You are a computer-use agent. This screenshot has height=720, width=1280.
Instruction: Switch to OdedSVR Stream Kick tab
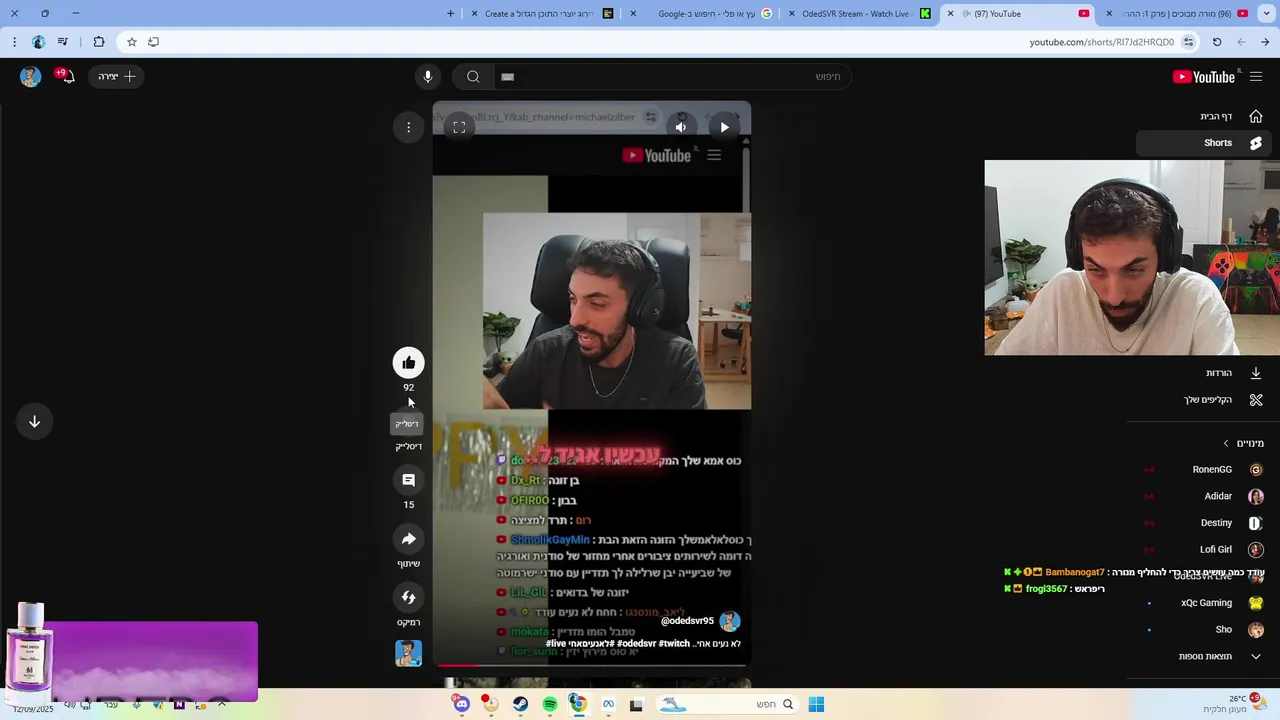click(x=862, y=14)
